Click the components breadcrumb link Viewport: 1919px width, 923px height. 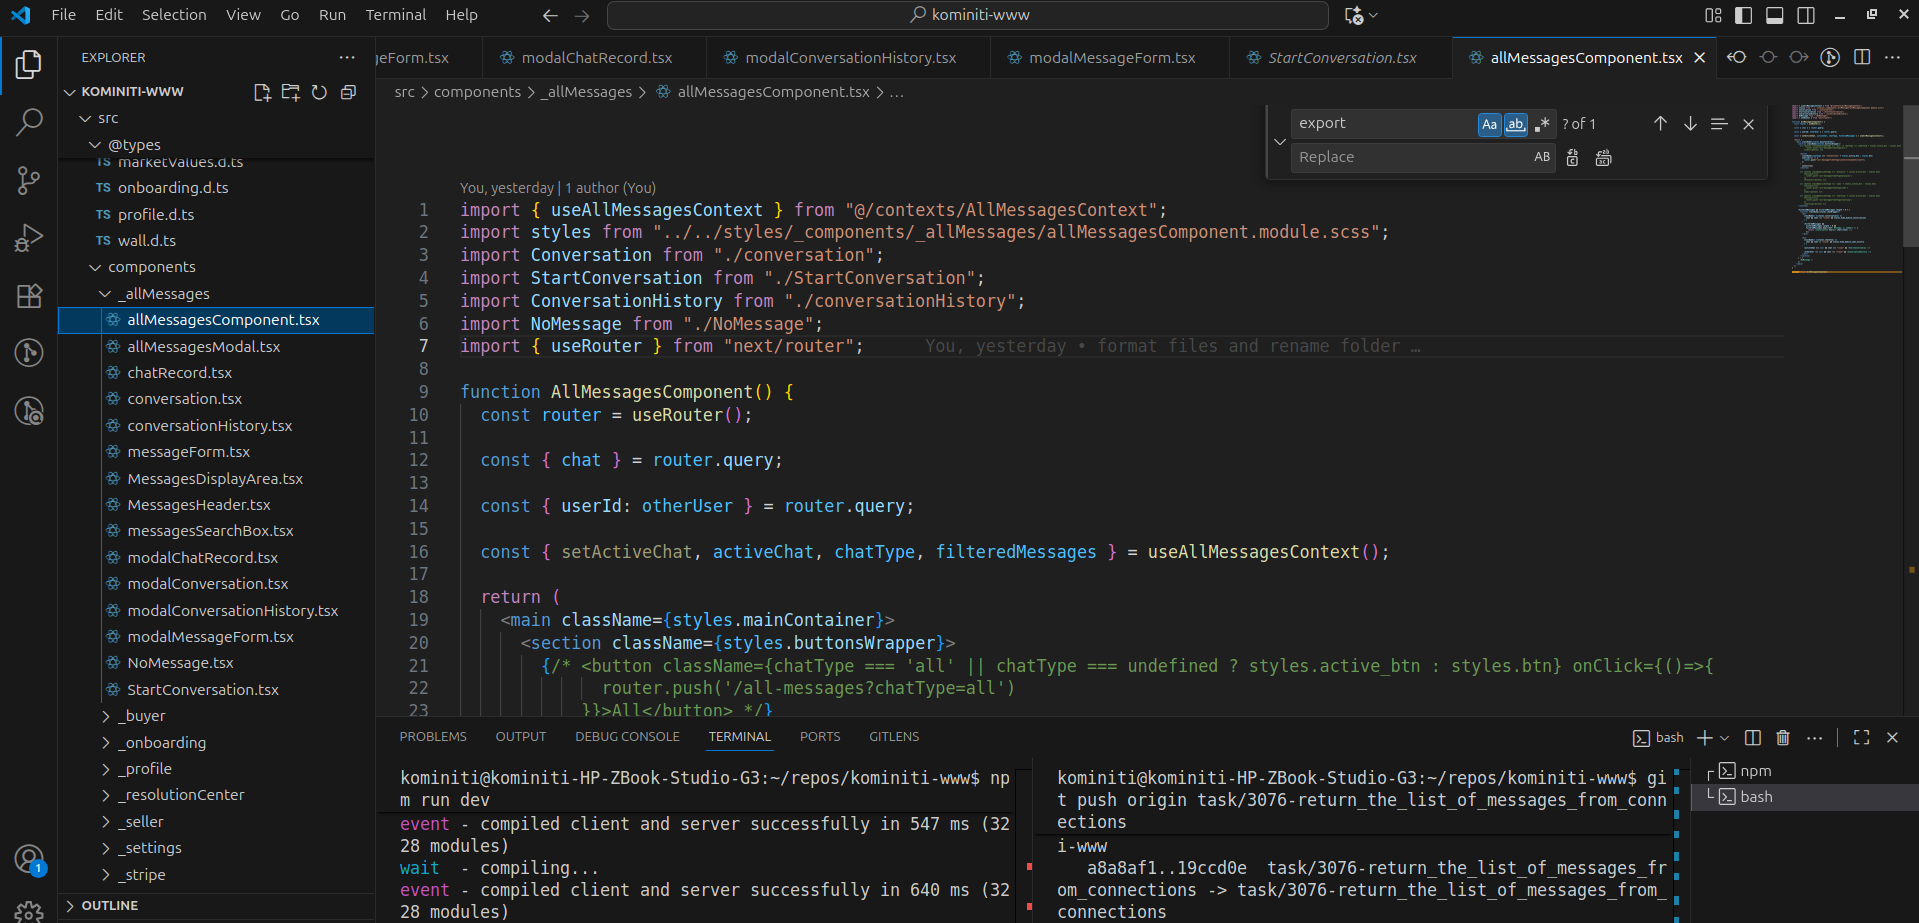click(x=477, y=92)
